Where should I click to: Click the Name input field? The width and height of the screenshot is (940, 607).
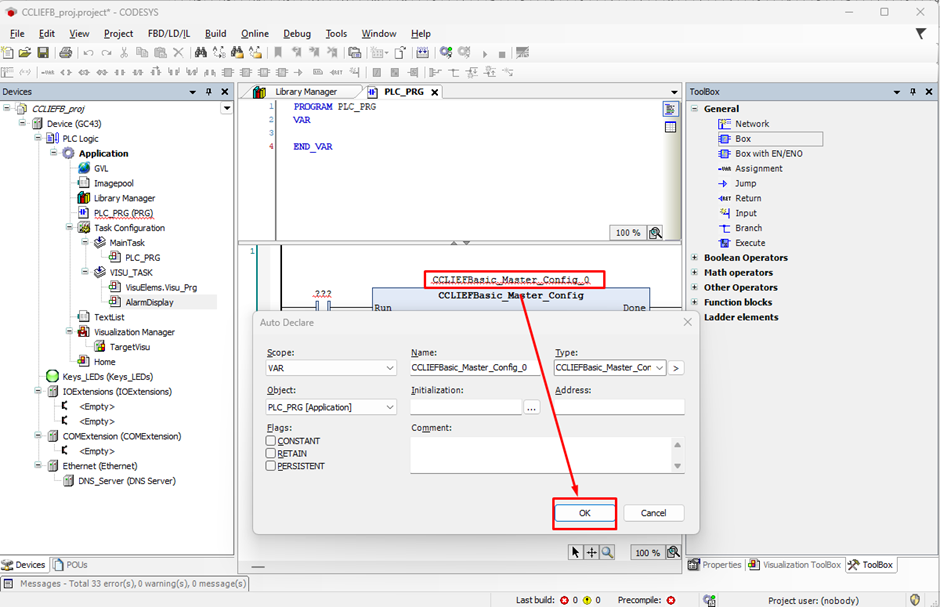[475, 367]
